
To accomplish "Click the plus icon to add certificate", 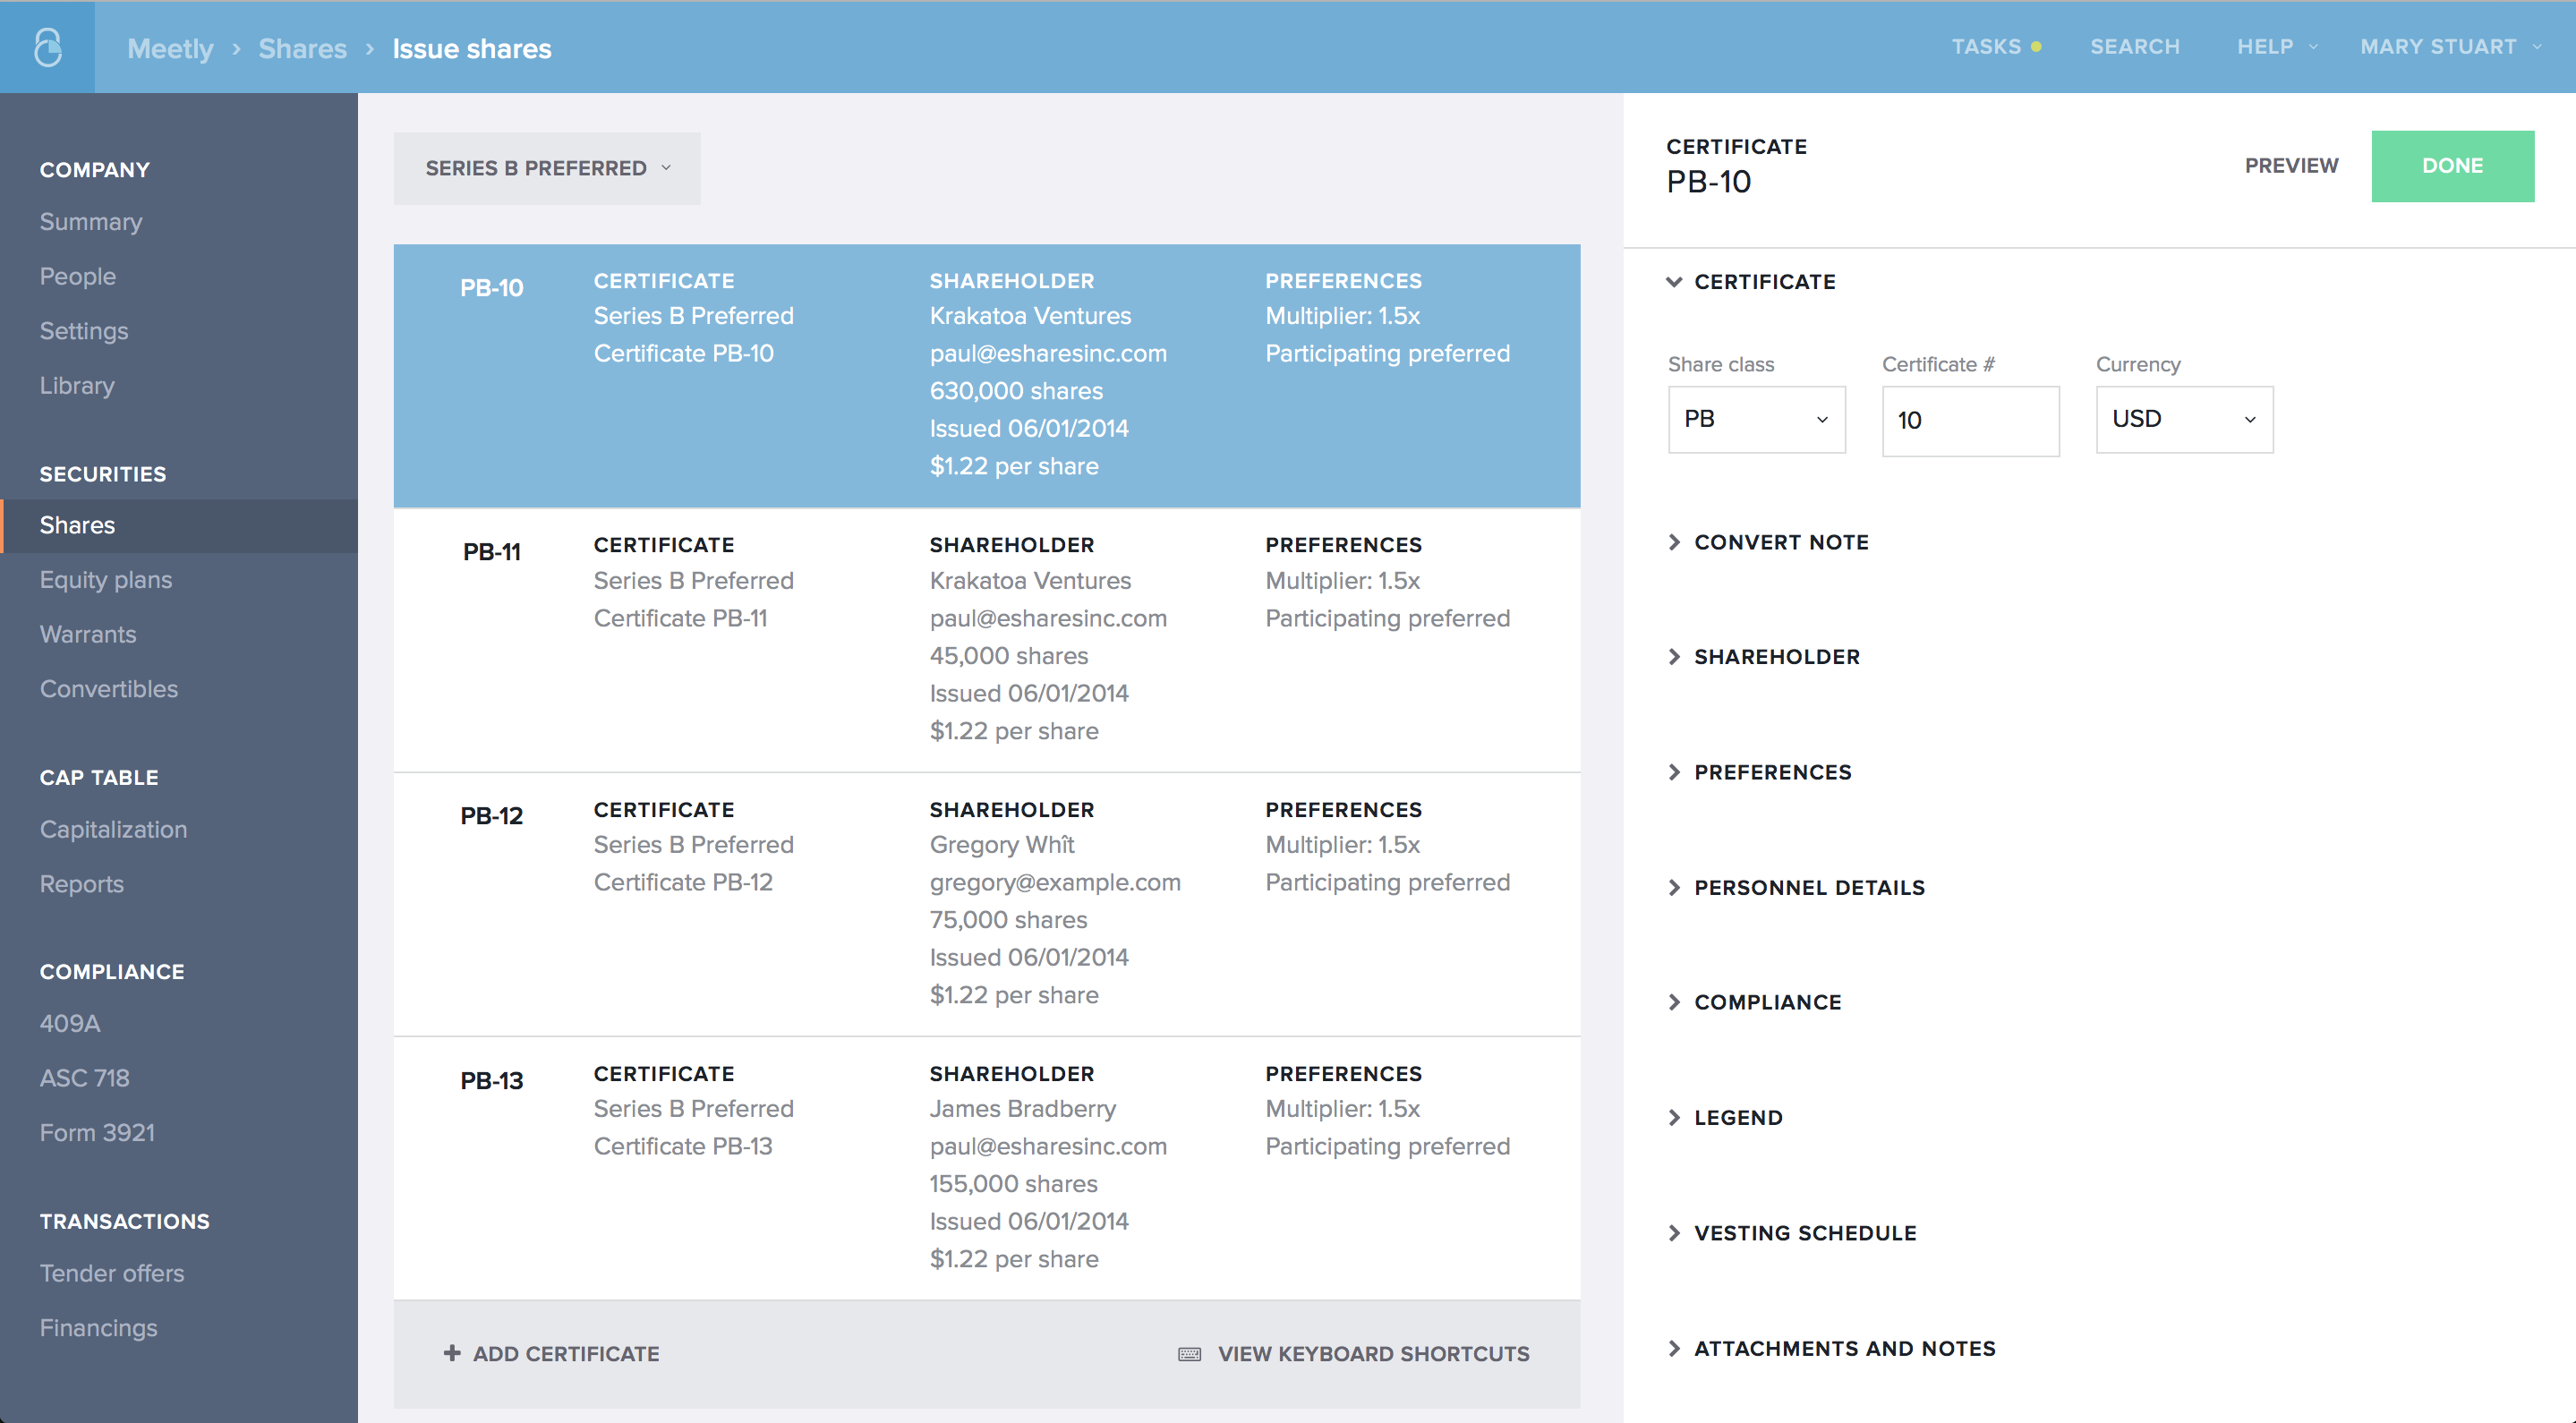I will [x=452, y=1353].
